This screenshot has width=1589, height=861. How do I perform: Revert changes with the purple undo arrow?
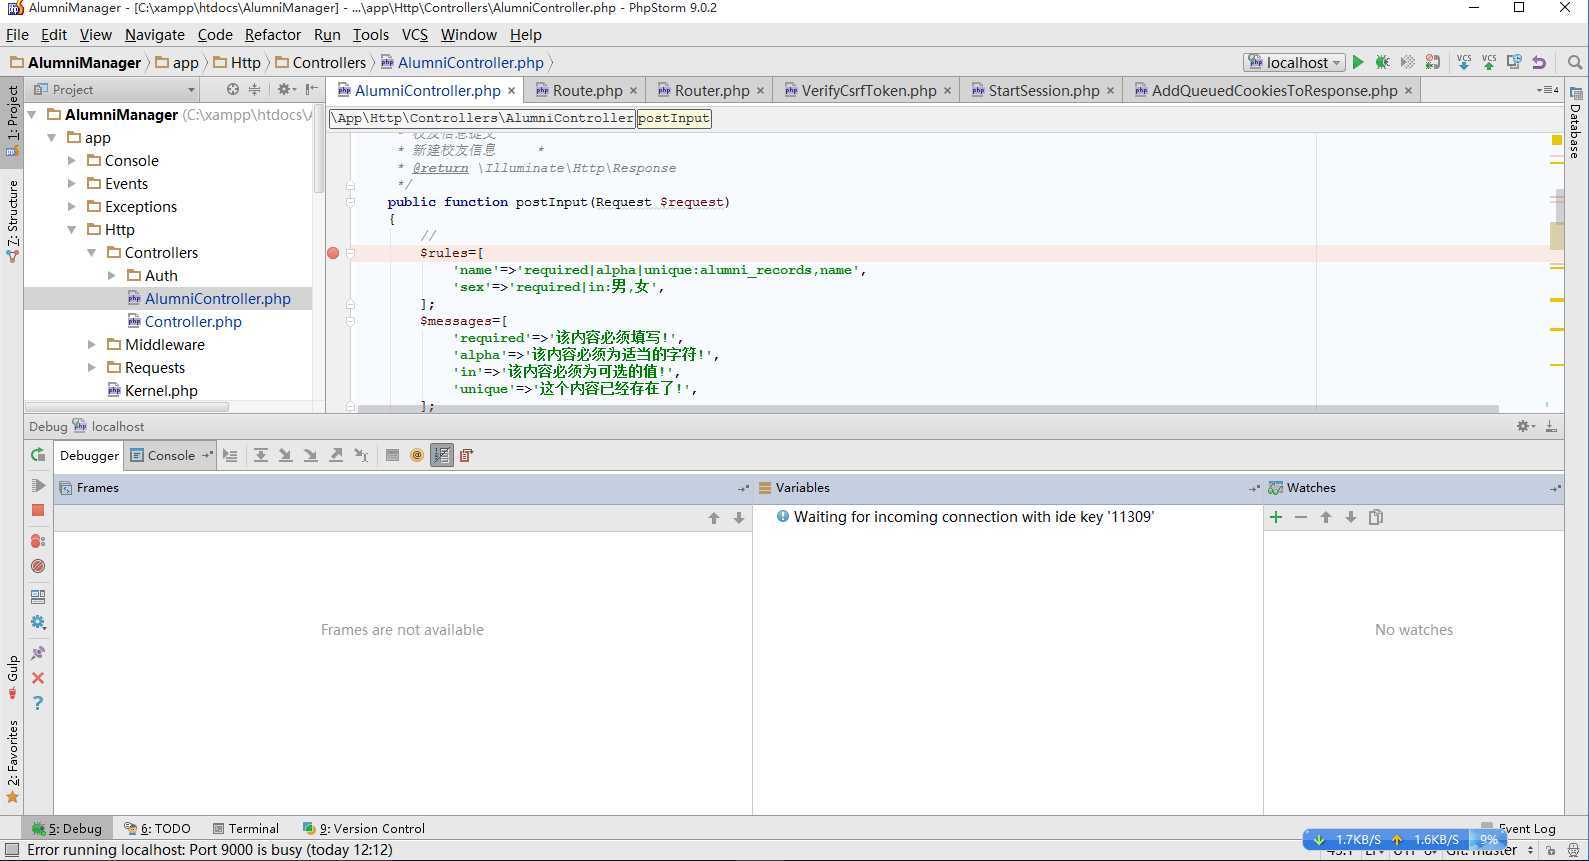coord(1539,62)
